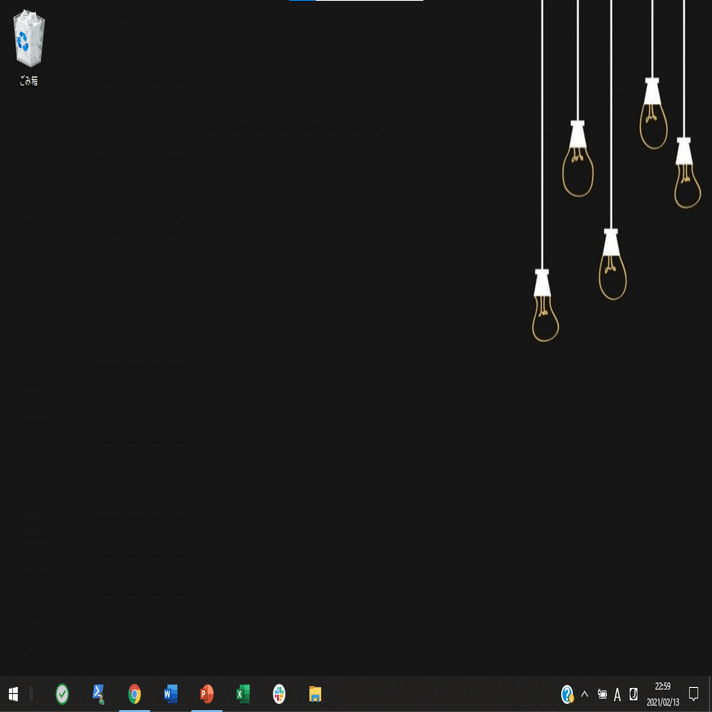
Task: Launch the blue PowerShell-style taskbar icon
Action: coord(98,694)
